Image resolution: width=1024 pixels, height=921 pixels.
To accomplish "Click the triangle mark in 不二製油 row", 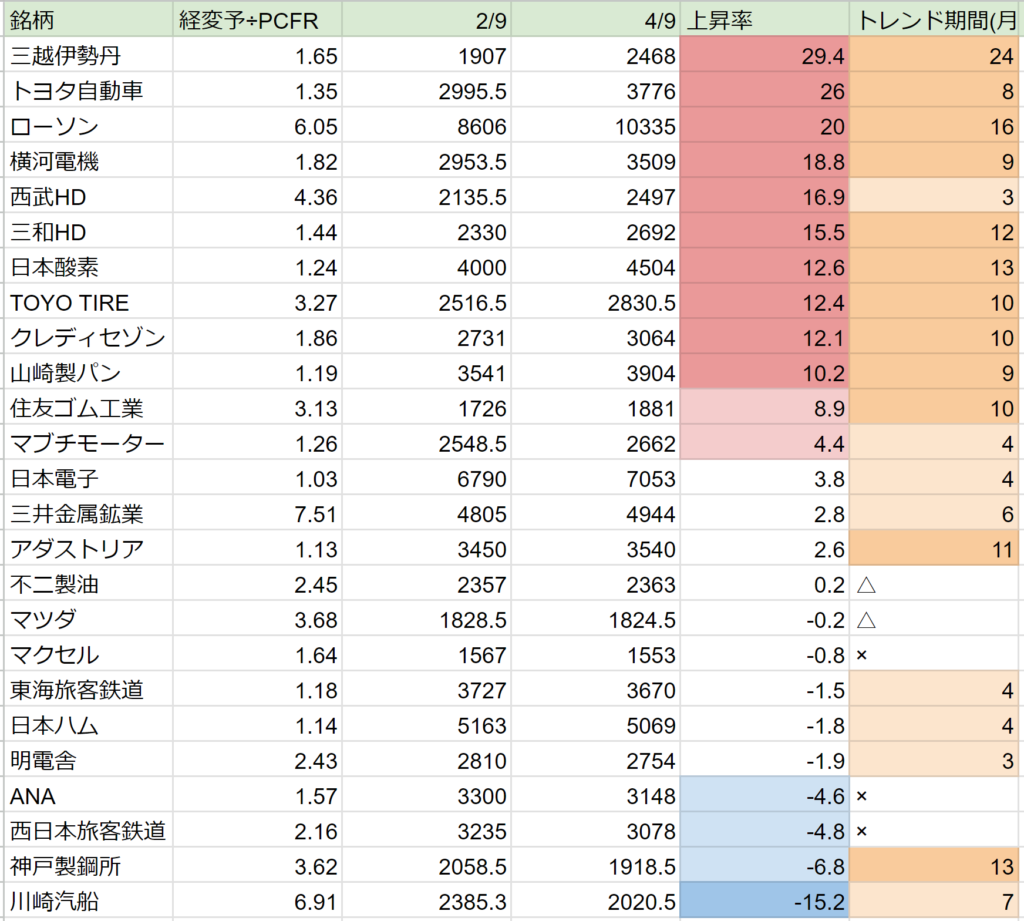I will click(866, 585).
